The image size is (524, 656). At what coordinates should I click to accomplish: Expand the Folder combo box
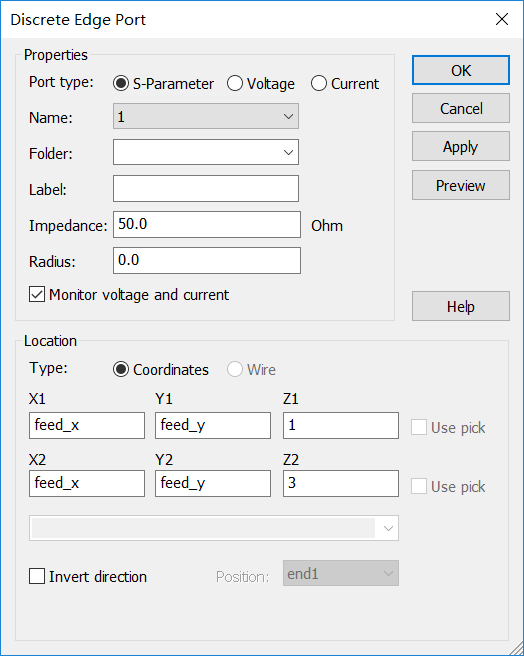[205, 152]
